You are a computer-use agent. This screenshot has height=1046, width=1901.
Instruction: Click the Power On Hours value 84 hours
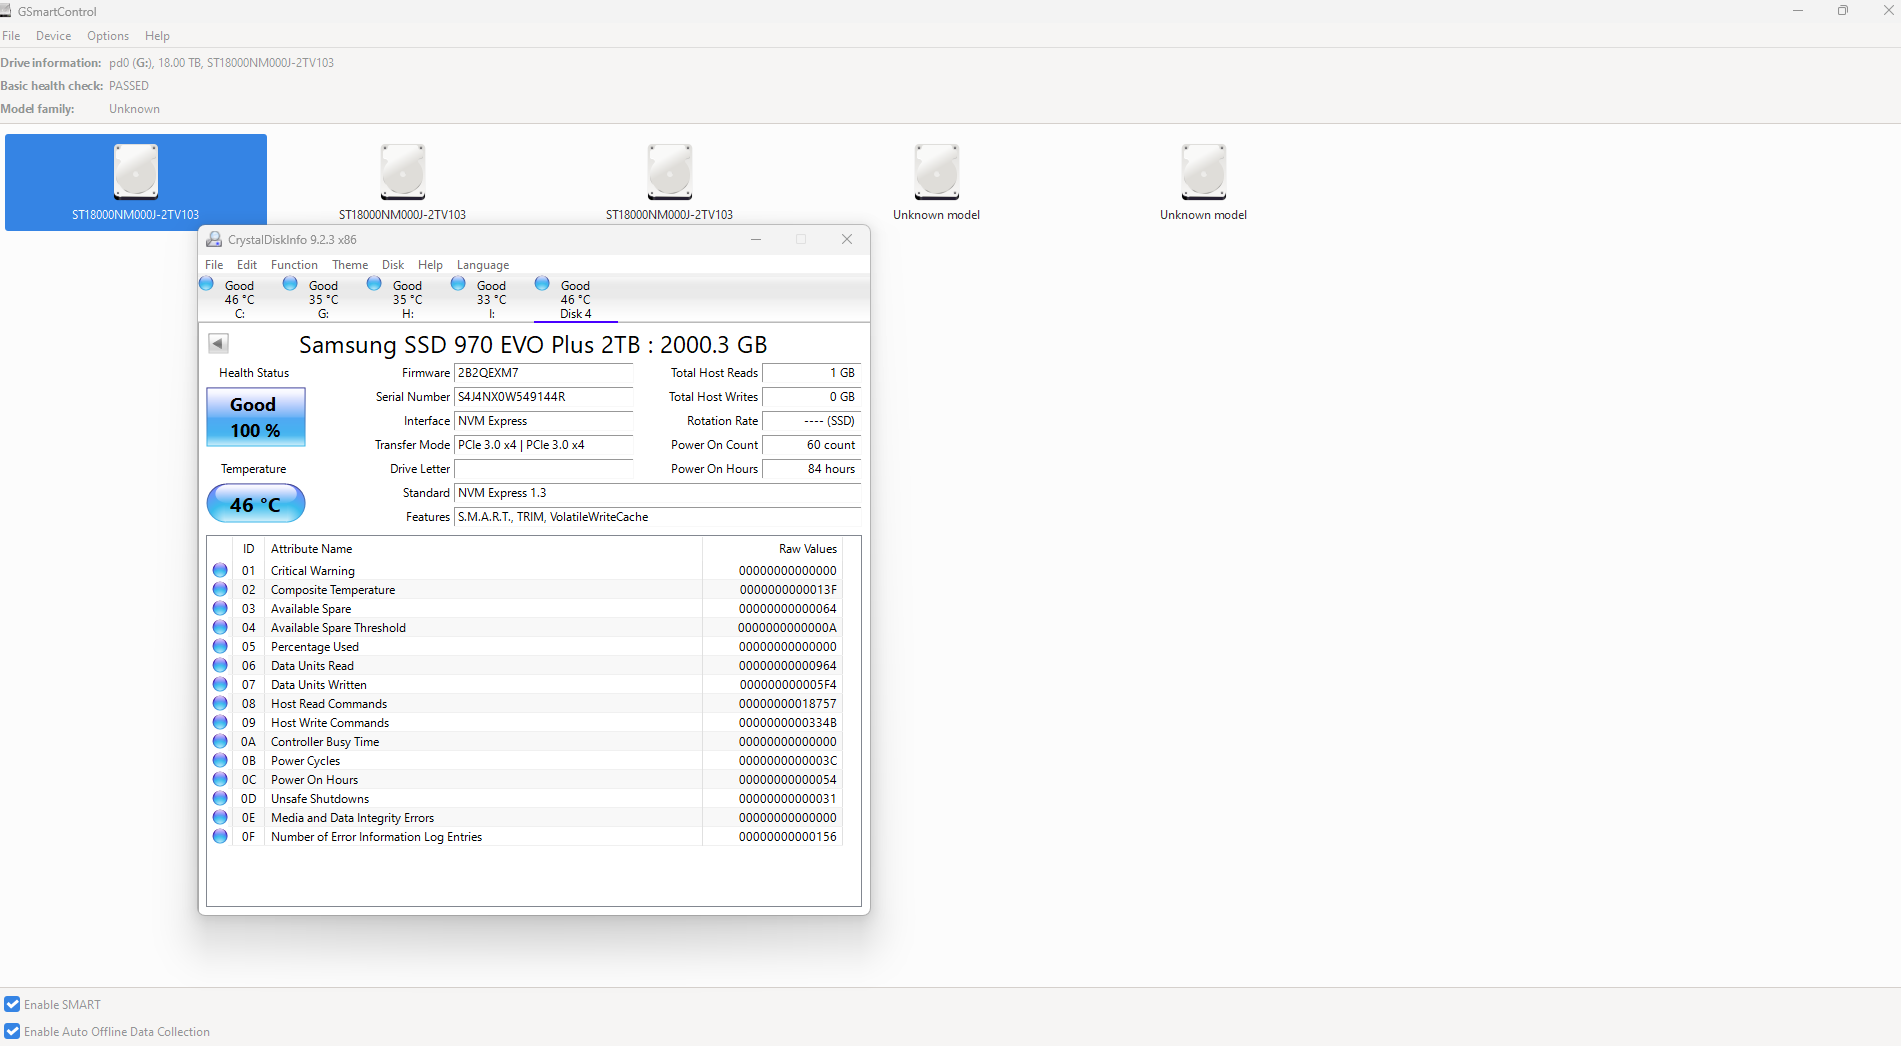click(x=811, y=469)
